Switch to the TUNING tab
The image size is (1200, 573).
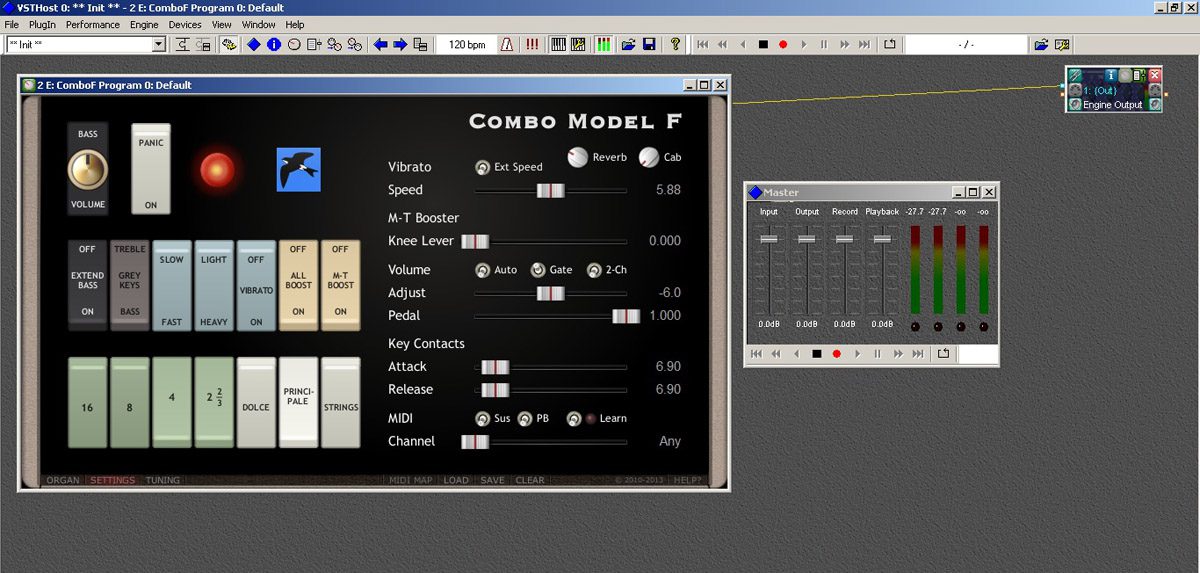click(163, 480)
